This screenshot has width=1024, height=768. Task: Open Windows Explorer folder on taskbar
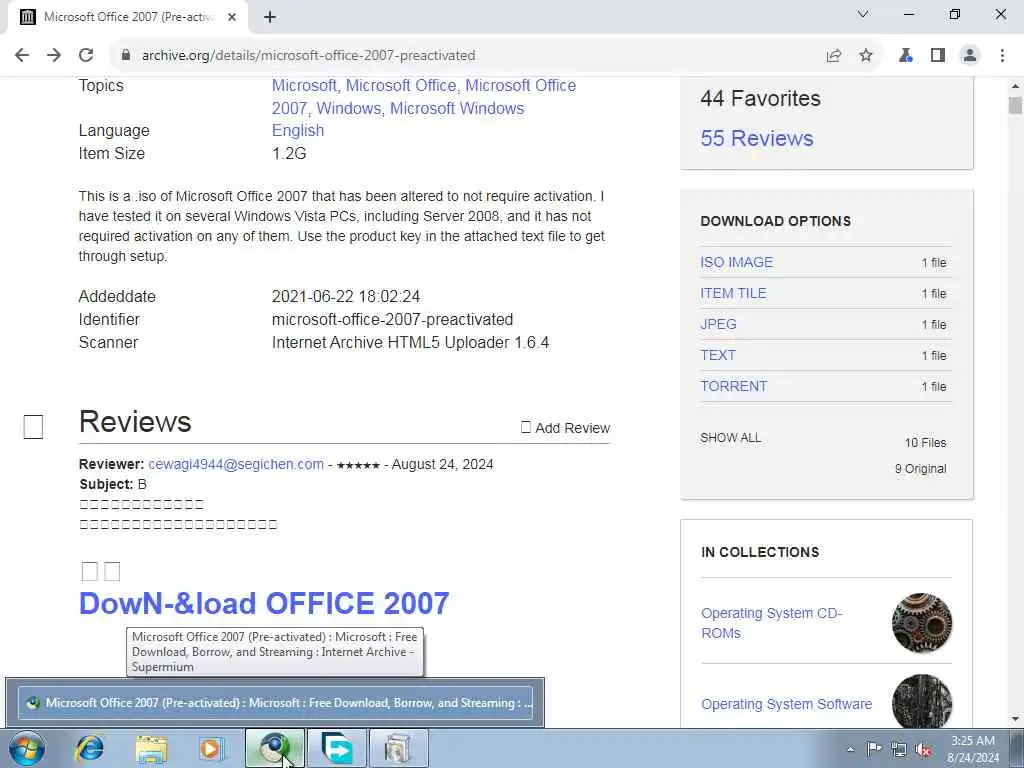tap(152, 748)
